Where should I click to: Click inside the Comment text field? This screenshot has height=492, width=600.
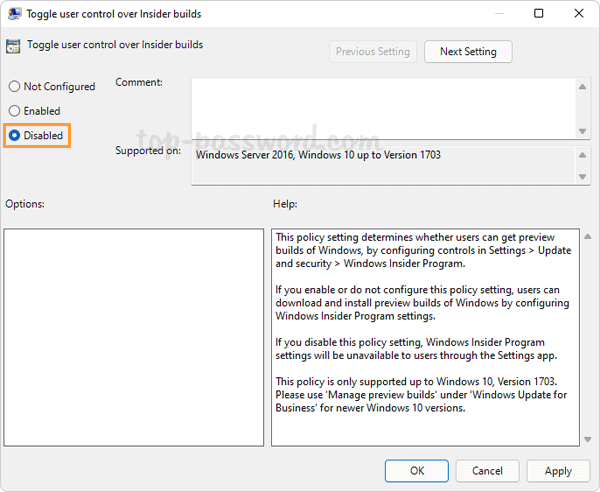(x=382, y=108)
